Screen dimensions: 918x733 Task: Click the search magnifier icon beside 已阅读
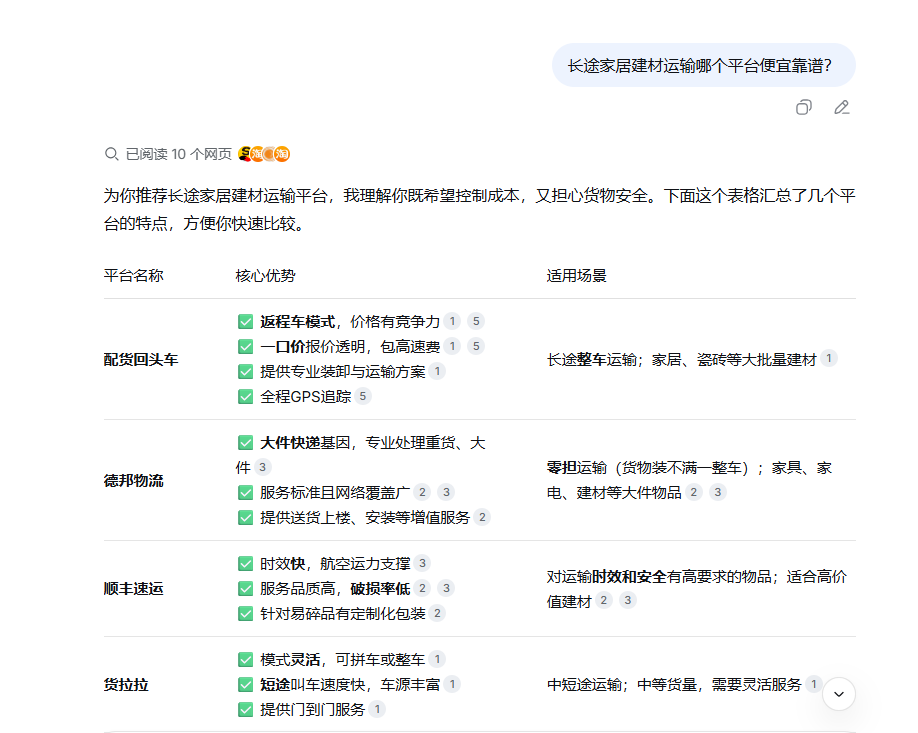point(111,154)
